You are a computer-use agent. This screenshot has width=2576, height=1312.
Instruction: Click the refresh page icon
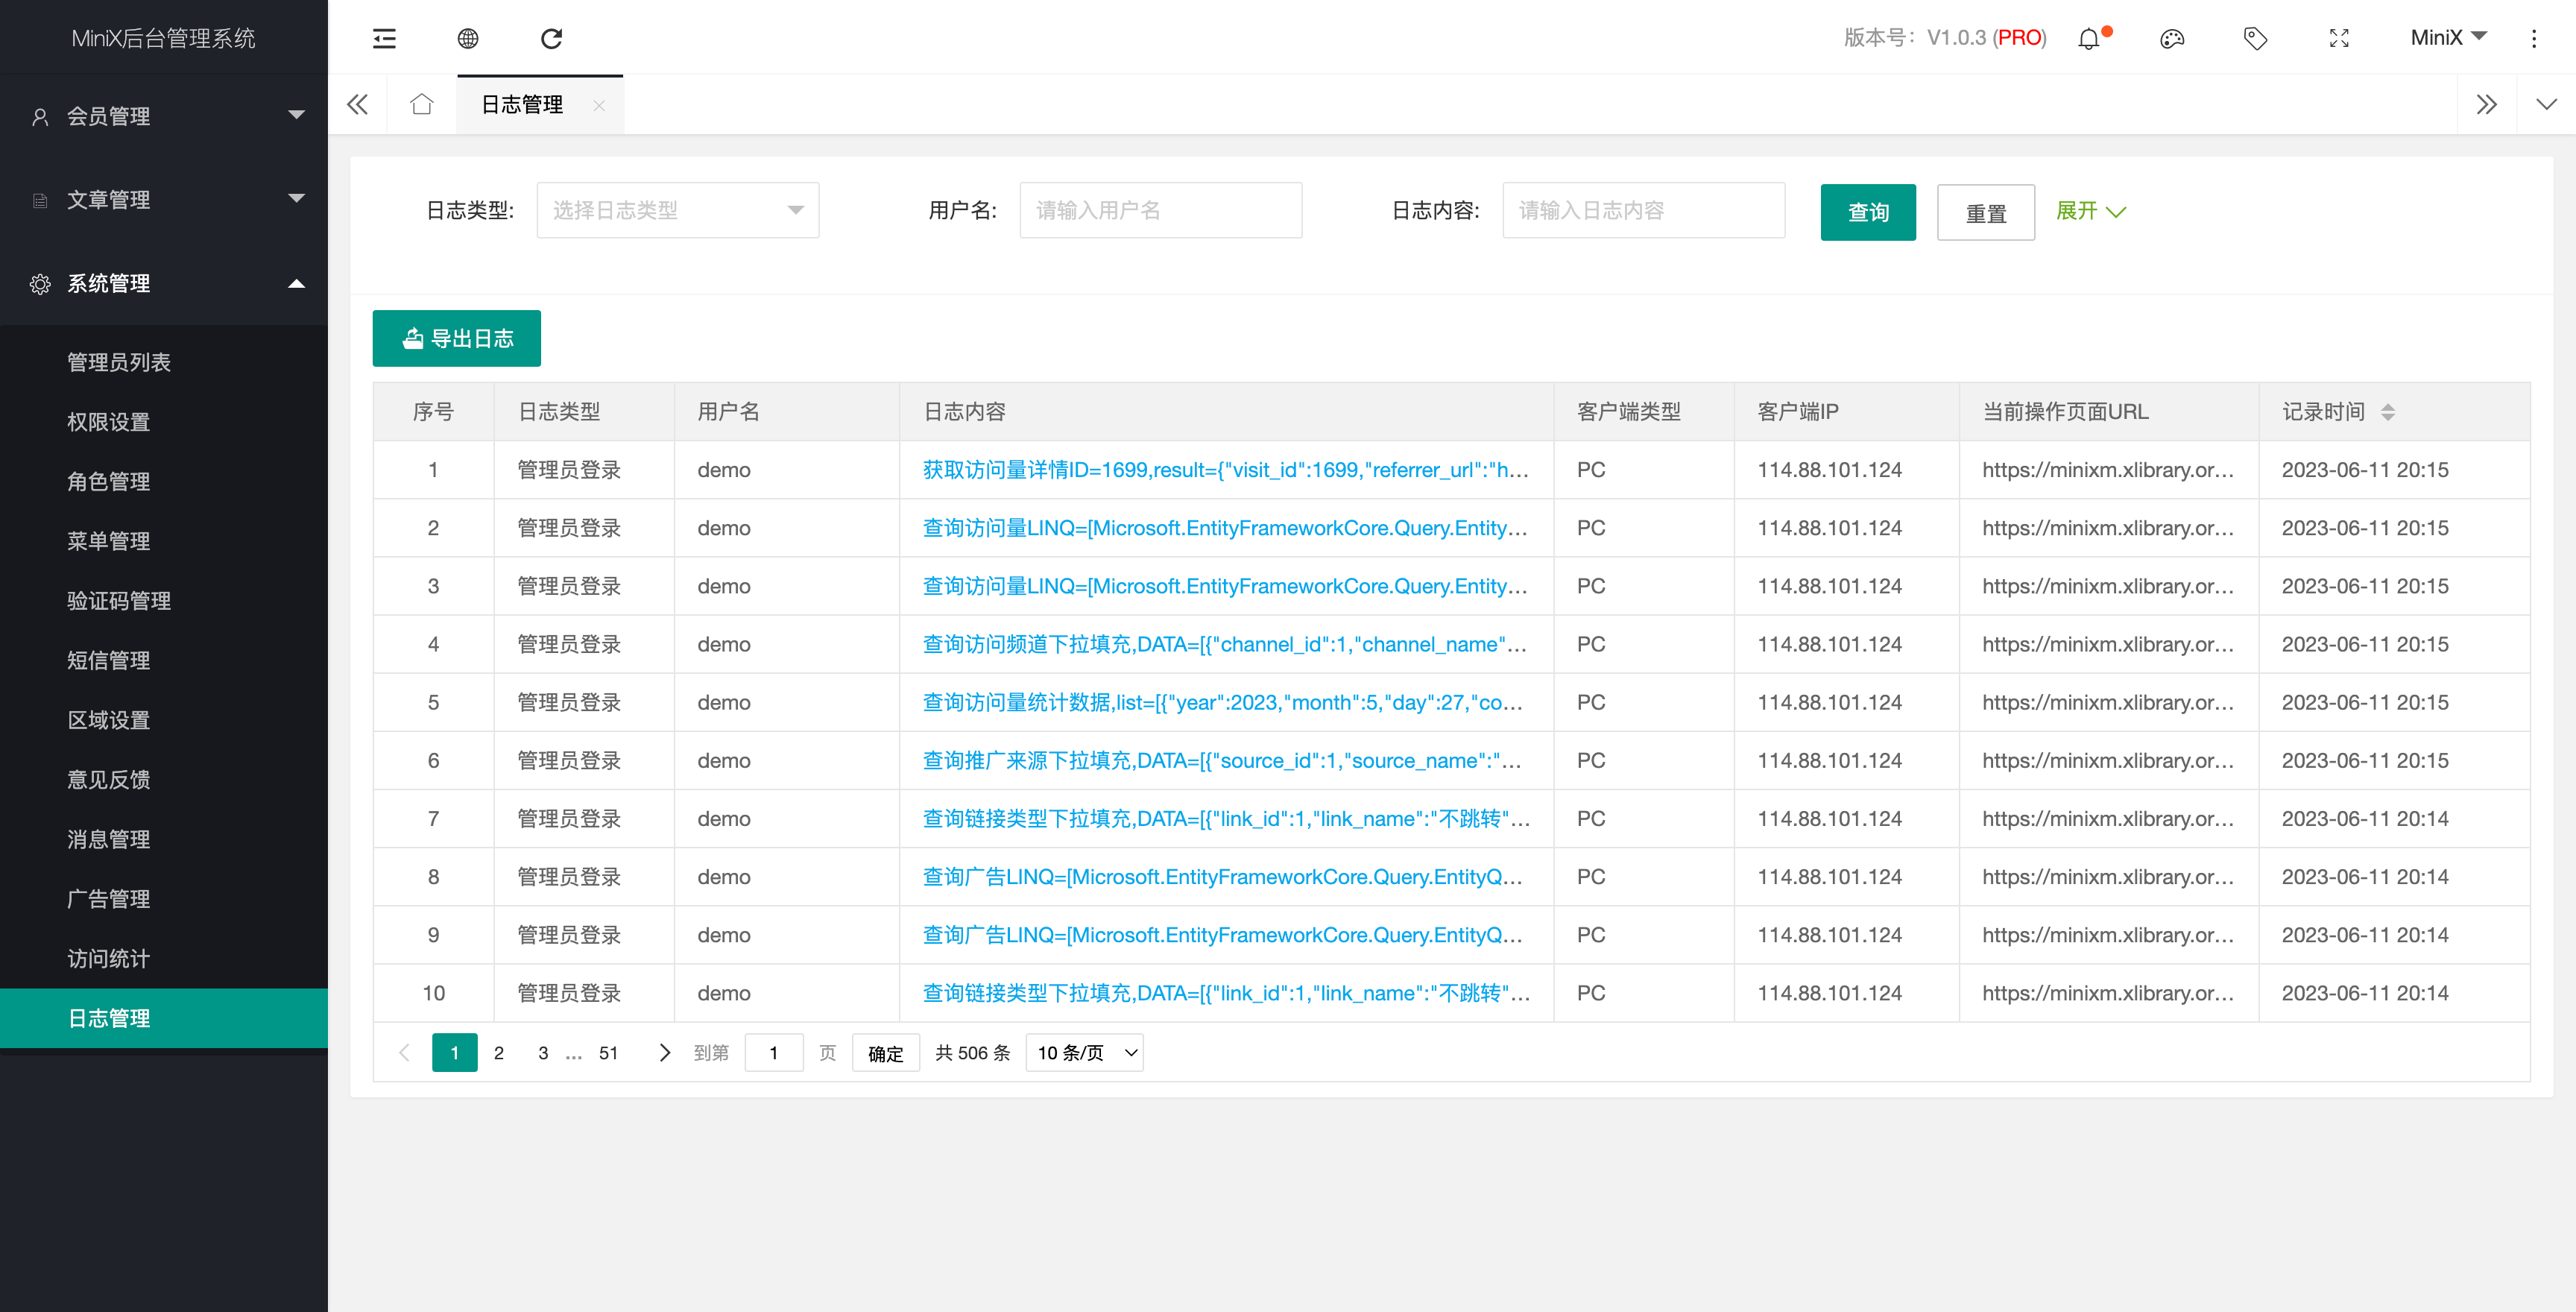tap(551, 38)
